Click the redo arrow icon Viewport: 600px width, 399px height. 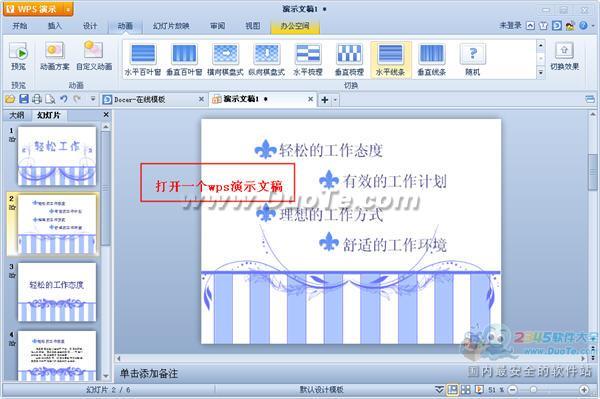pos(77,99)
